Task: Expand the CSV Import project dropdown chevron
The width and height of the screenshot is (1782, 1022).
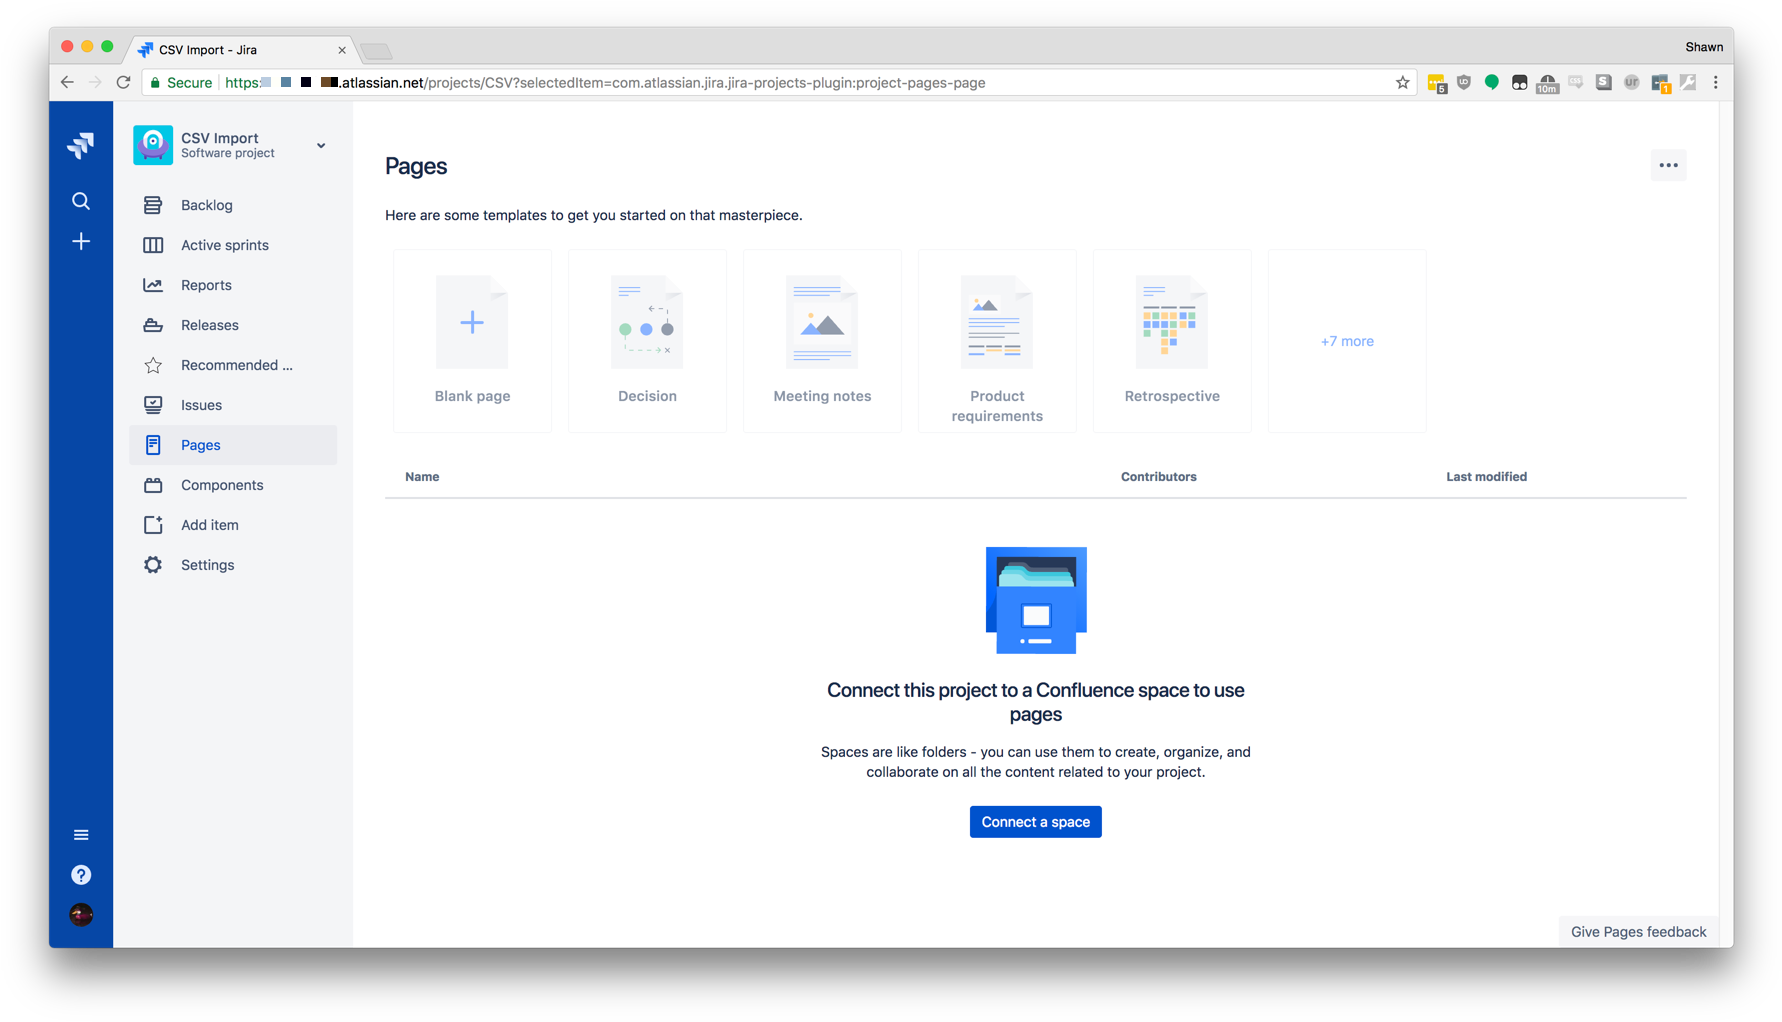Action: tap(321, 146)
